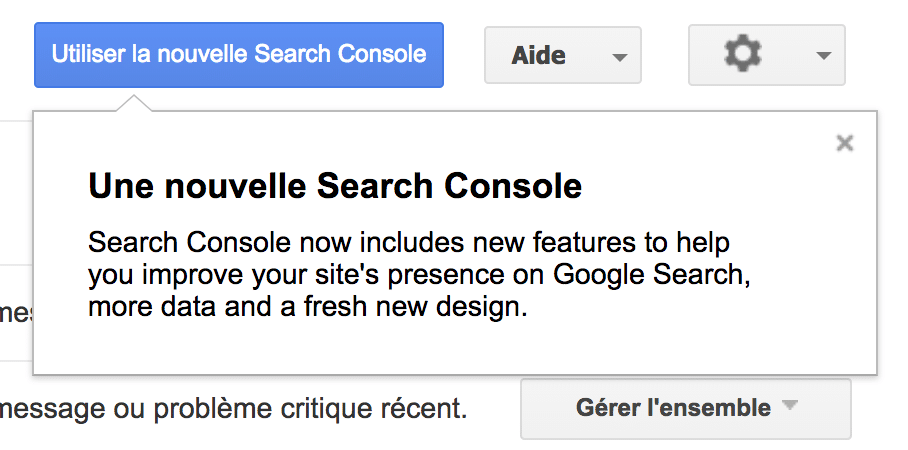Click the Utiliser la nouvelle Search Console button
Viewport: 908px width, 450px height.
click(239, 55)
